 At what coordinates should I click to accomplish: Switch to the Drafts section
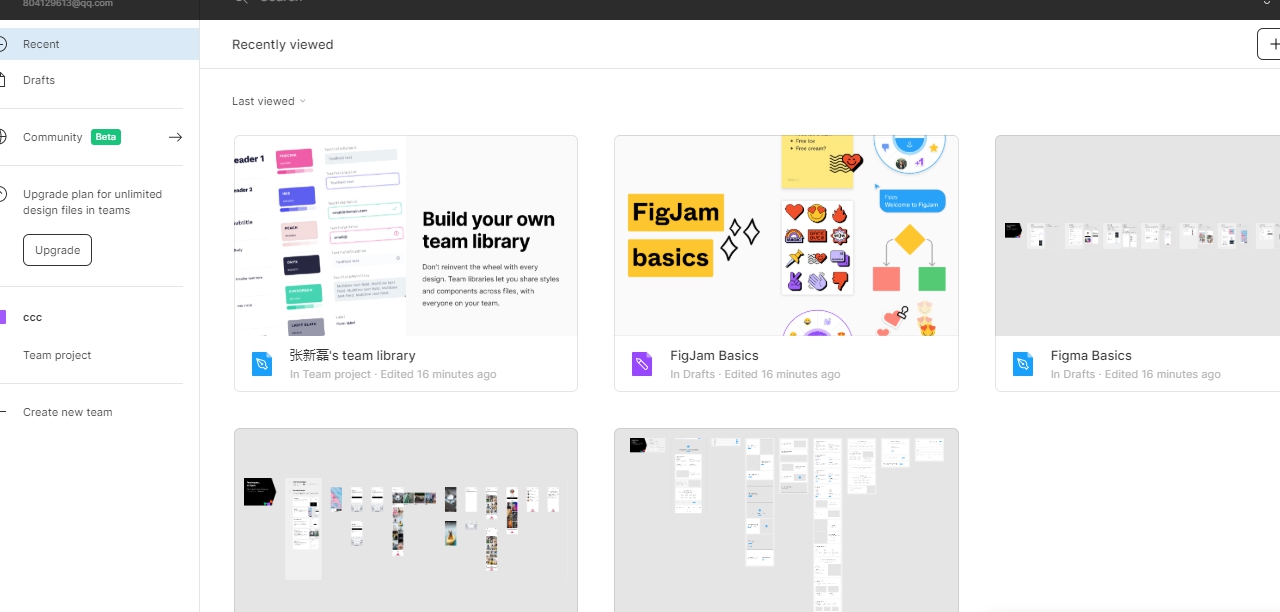(39, 80)
